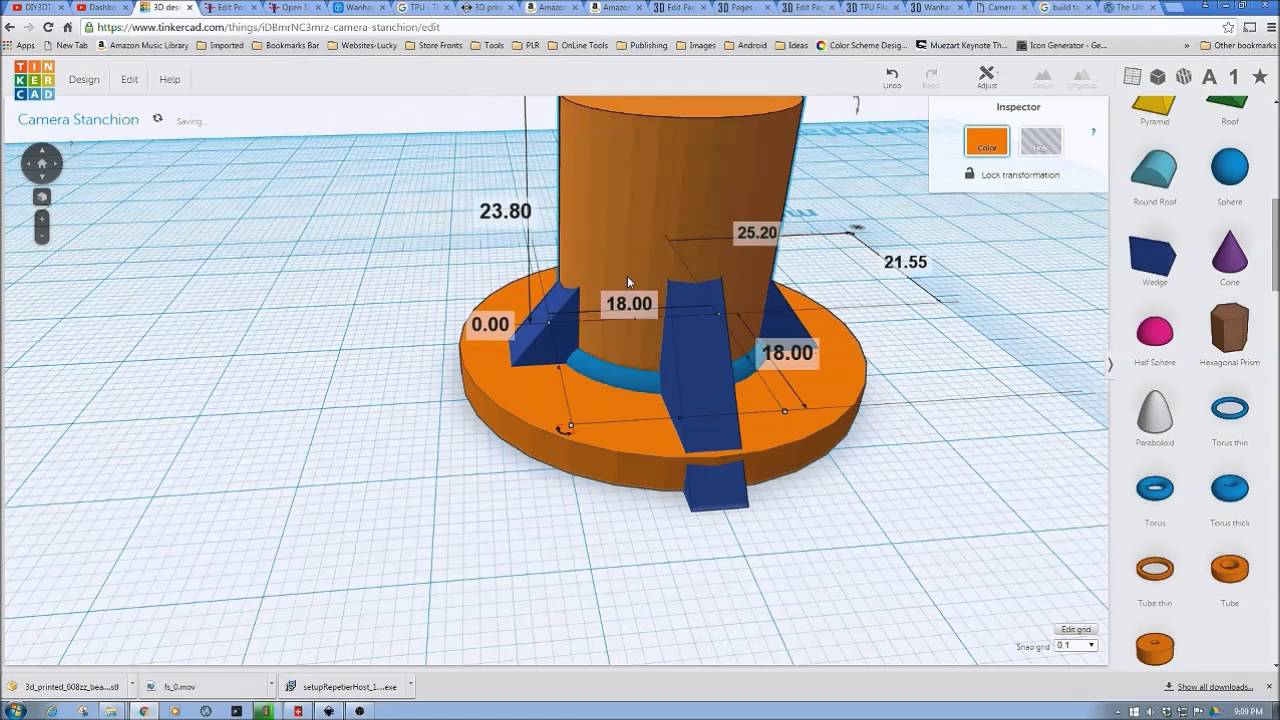Image resolution: width=1280 pixels, height=720 pixels.
Task: Open the Adjust tools icon
Action: (x=987, y=73)
